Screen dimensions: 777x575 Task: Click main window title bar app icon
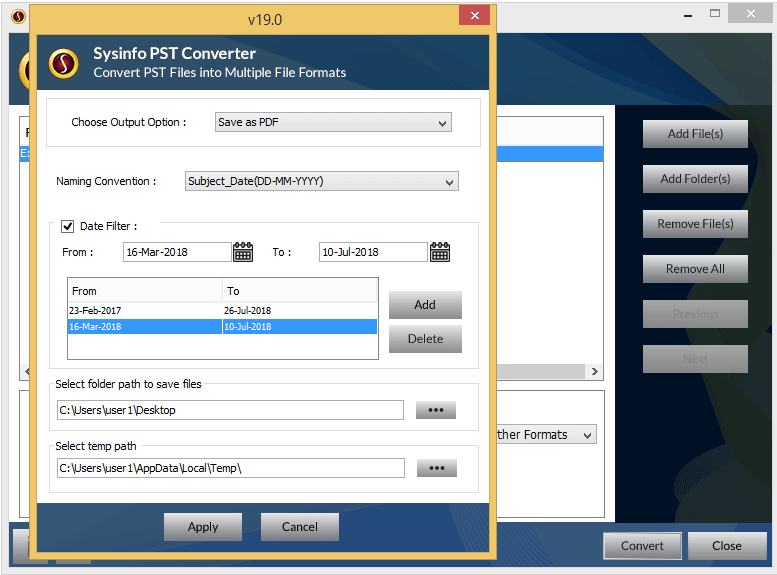tap(18, 17)
